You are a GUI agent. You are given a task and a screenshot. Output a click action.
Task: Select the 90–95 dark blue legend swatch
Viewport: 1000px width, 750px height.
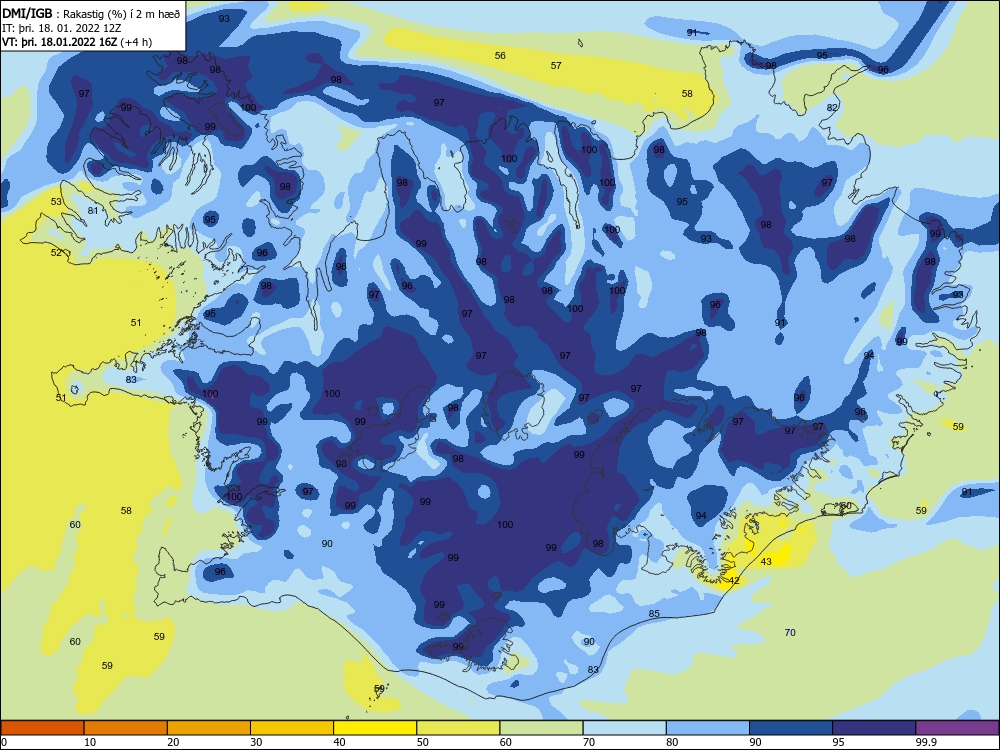[791, 728]
